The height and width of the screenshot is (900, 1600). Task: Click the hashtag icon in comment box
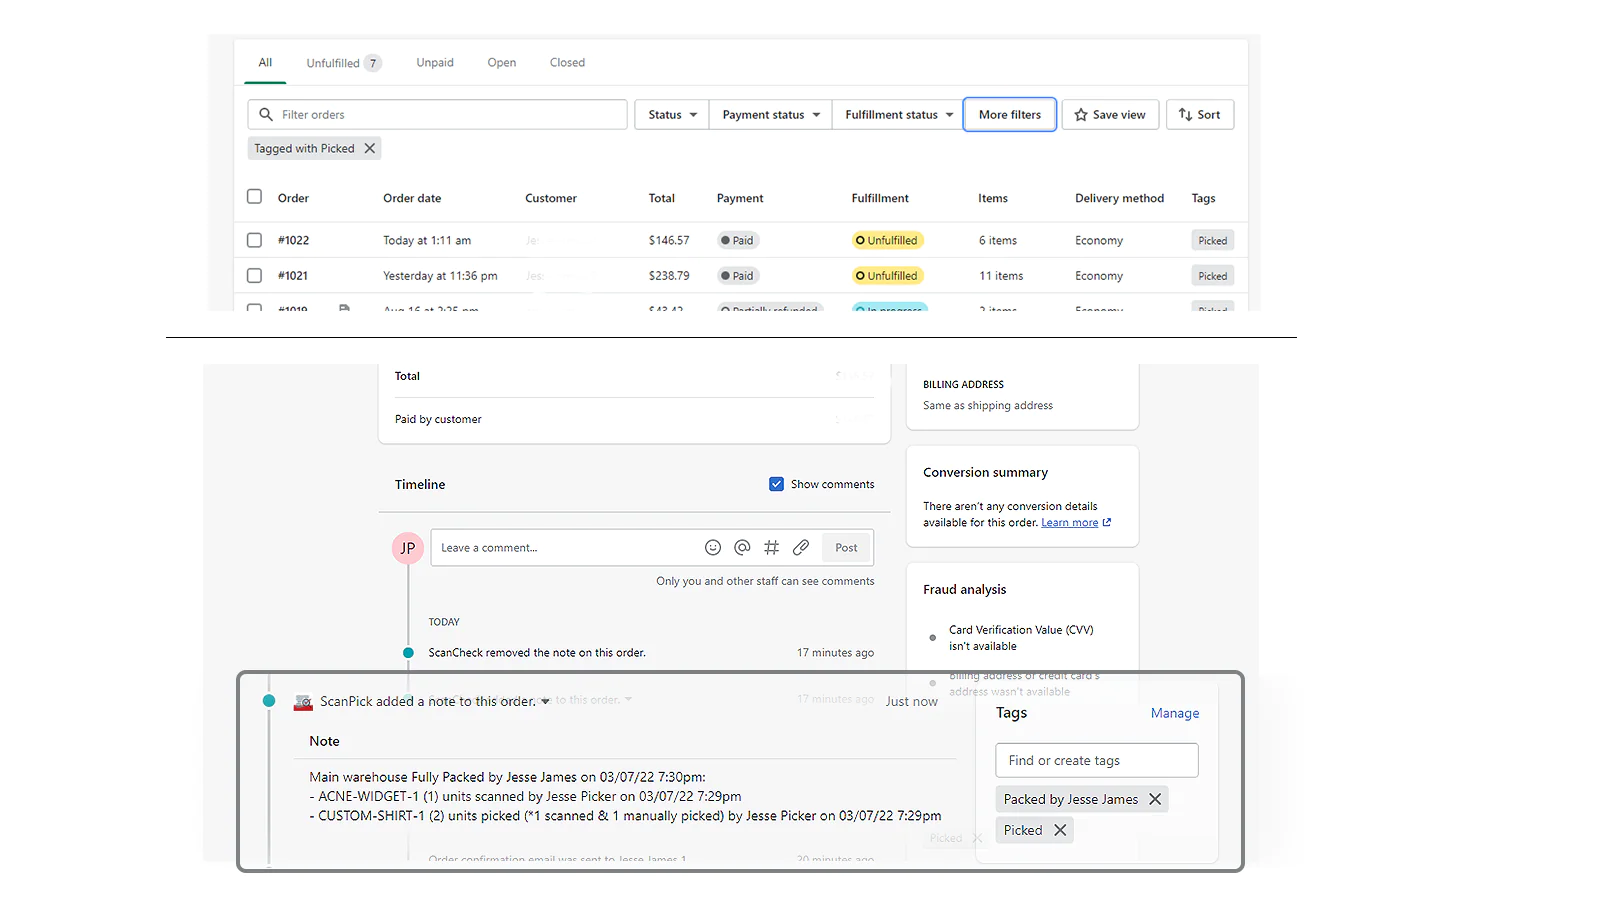(x=771, y=548)
